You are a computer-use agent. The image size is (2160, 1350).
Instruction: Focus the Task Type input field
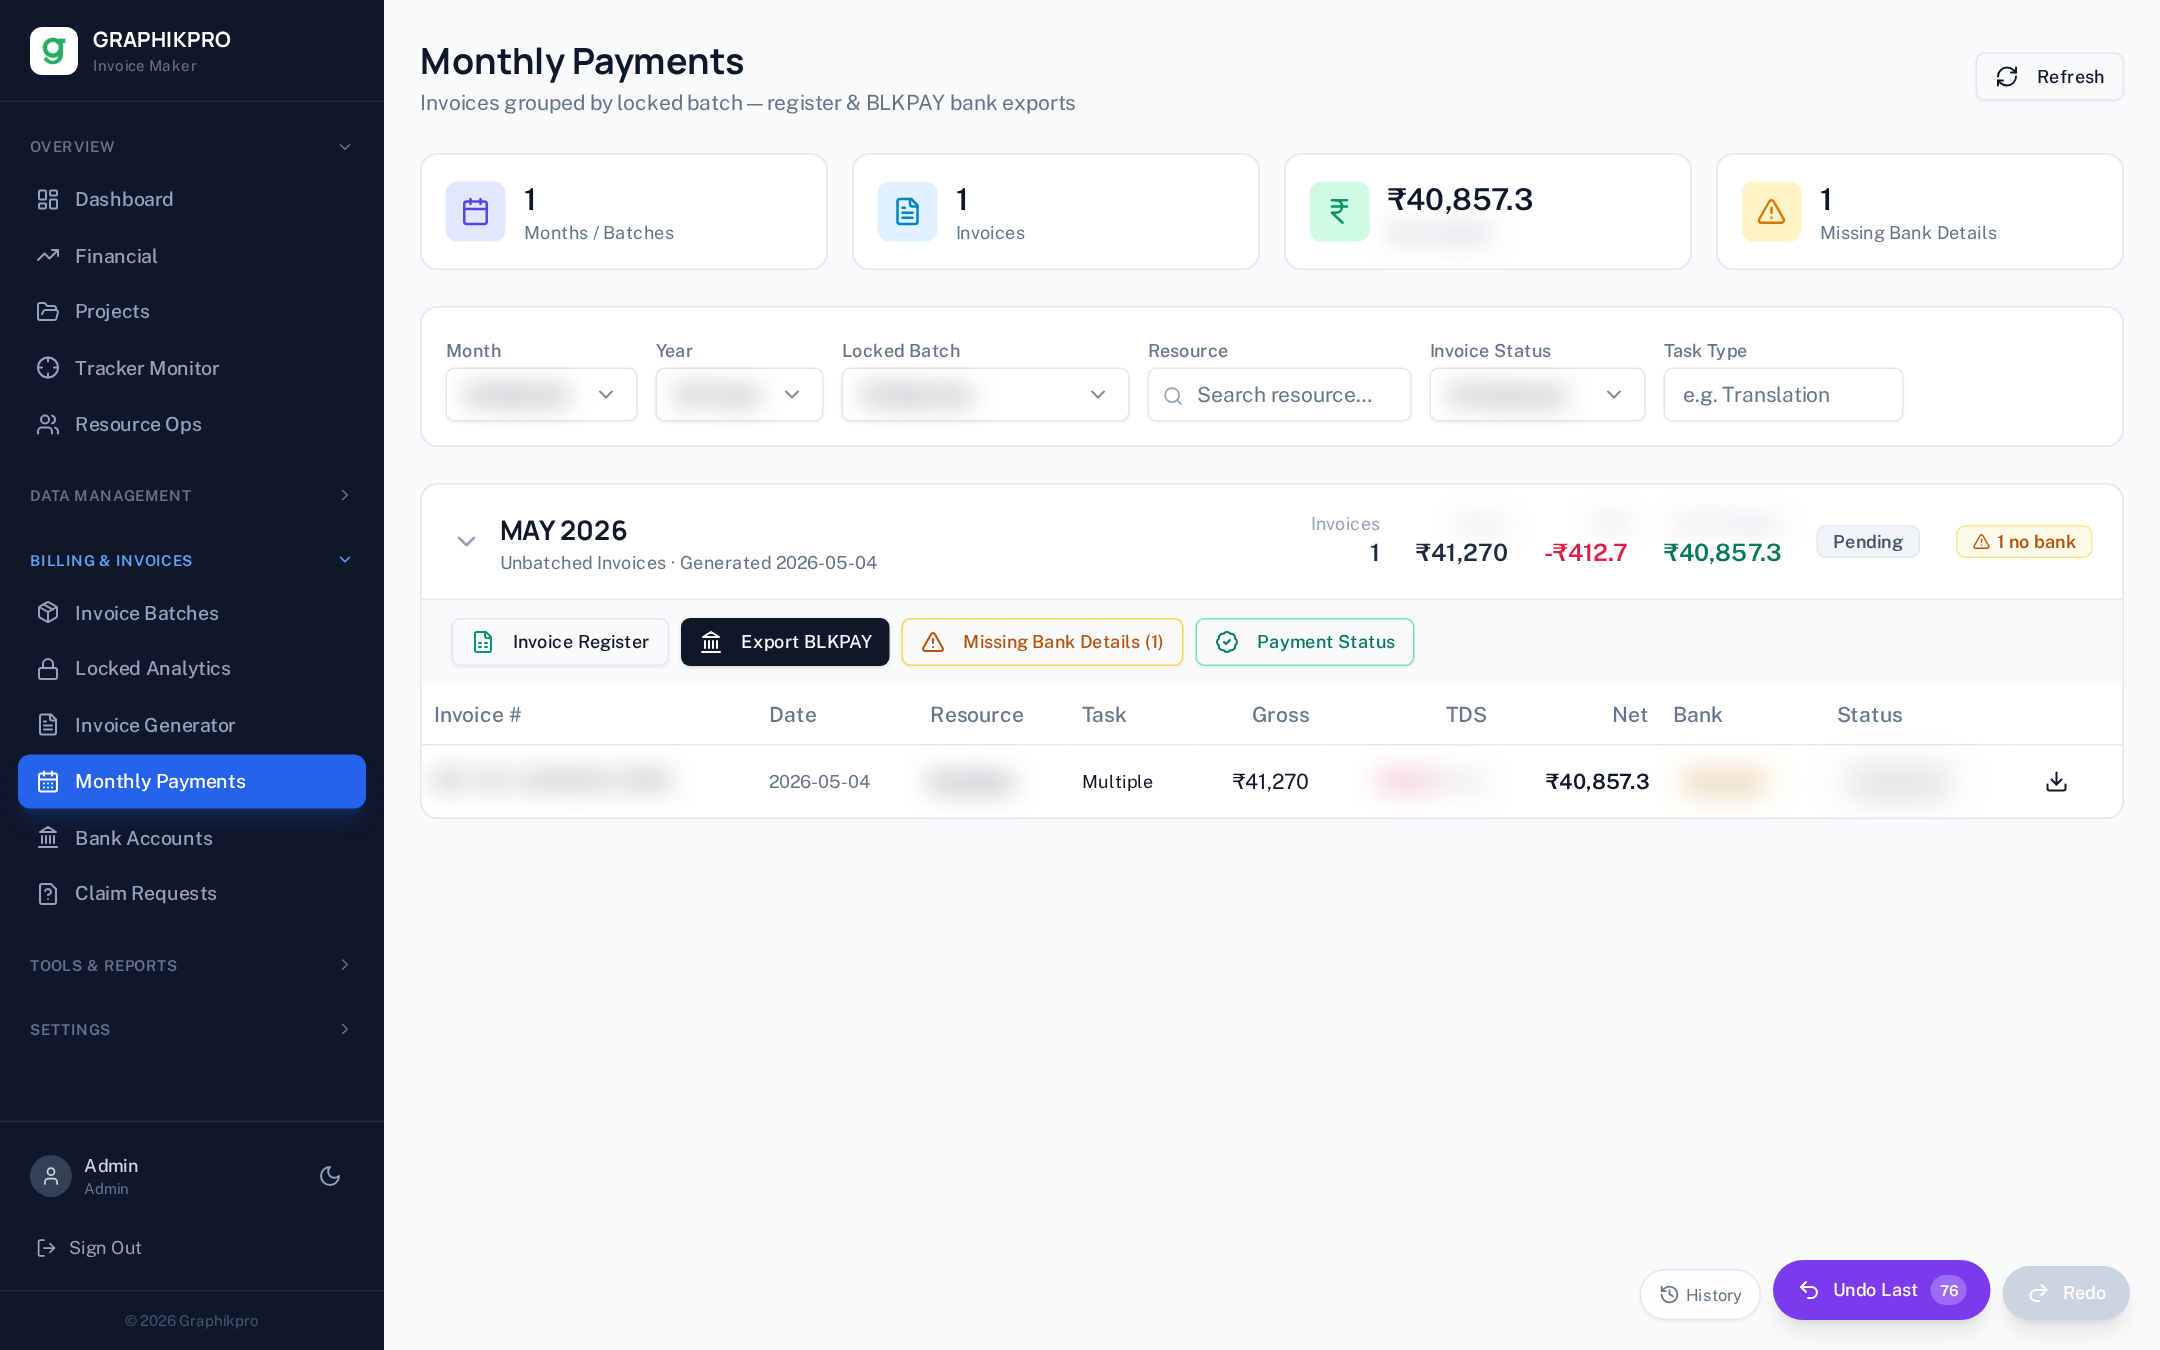[1783, 394]
